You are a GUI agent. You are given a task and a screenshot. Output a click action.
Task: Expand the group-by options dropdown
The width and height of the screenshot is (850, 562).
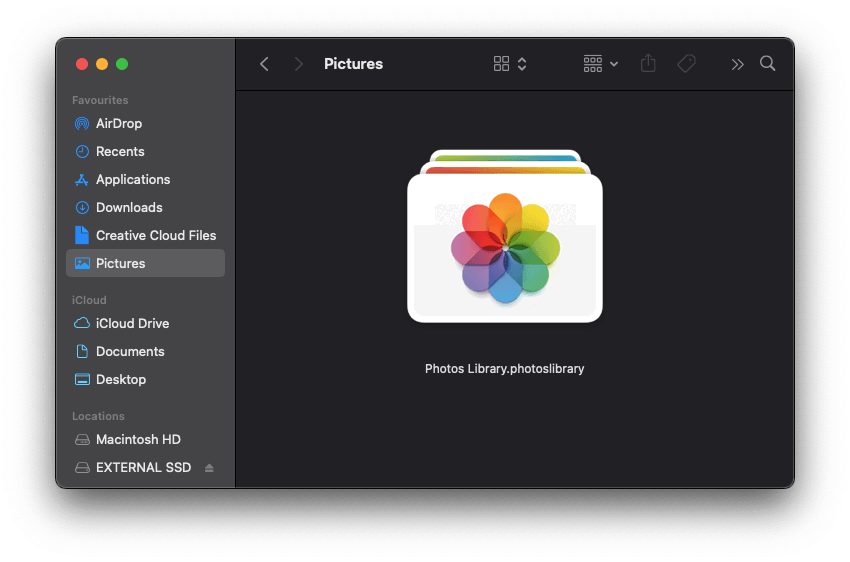(600, 64)
